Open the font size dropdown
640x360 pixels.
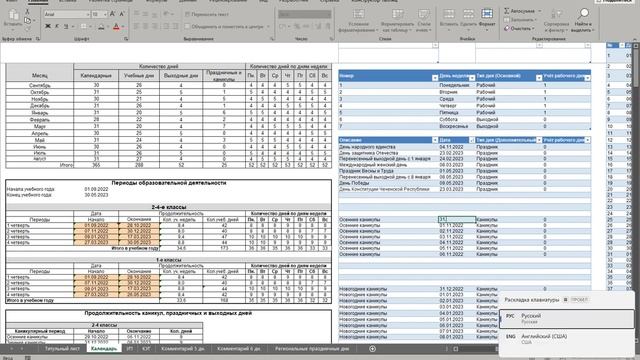105,14
